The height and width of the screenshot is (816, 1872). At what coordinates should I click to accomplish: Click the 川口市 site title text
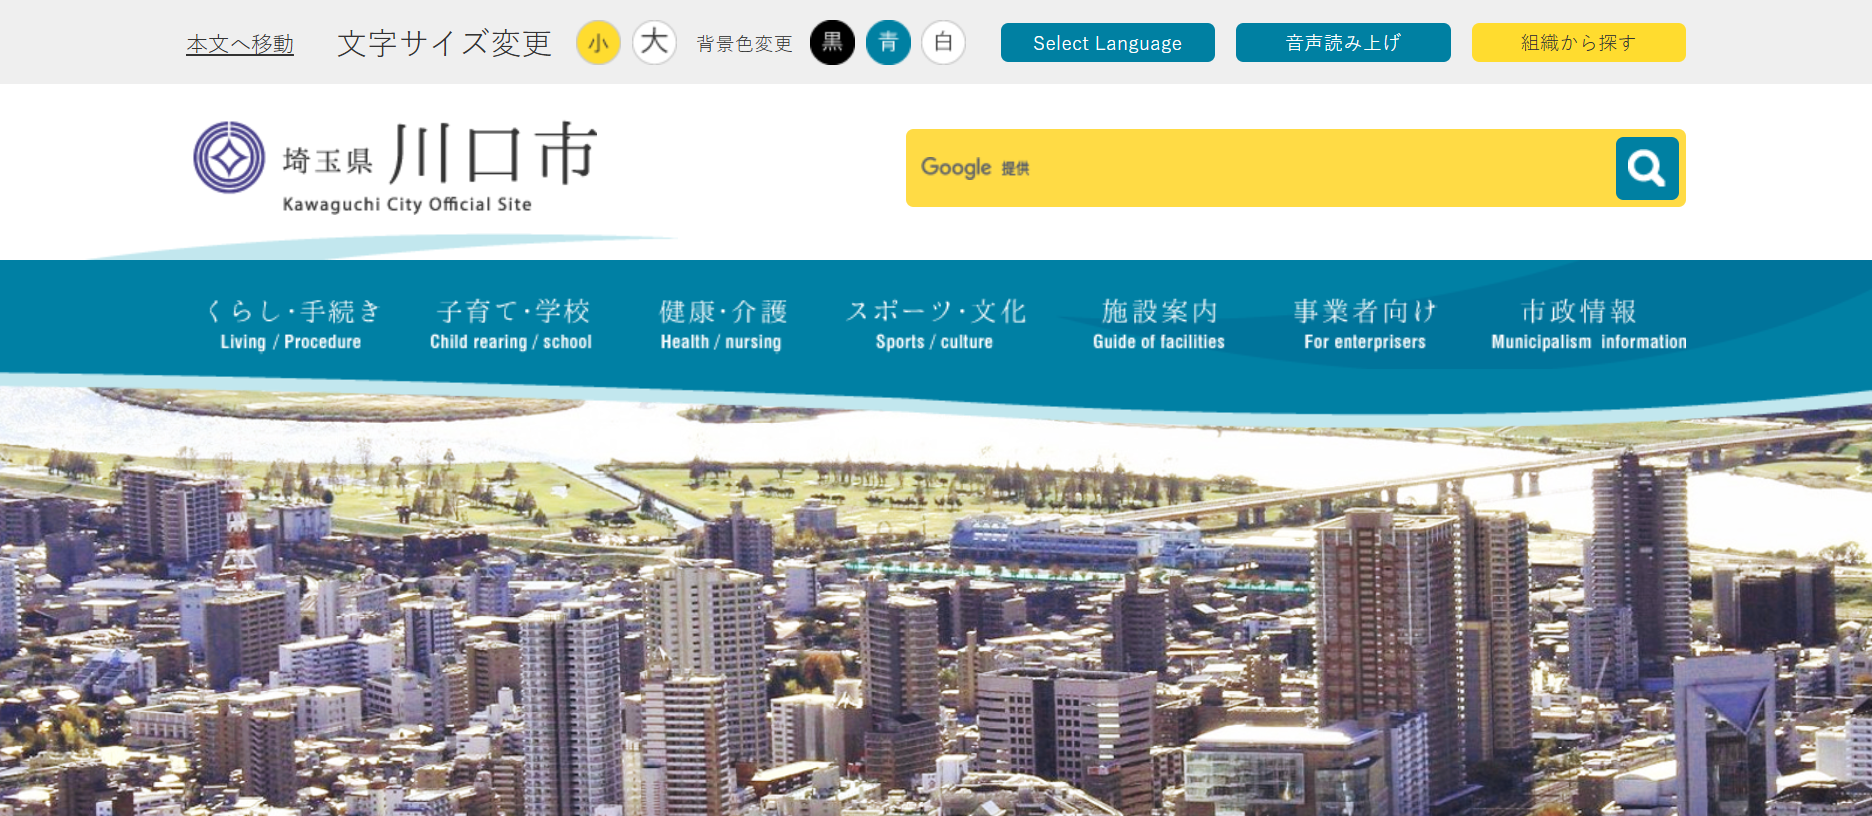point(494,154)
